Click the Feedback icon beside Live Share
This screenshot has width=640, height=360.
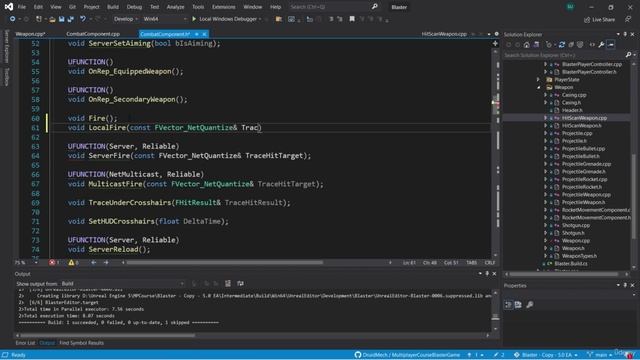pyautogui.click(x=628, y=19)
